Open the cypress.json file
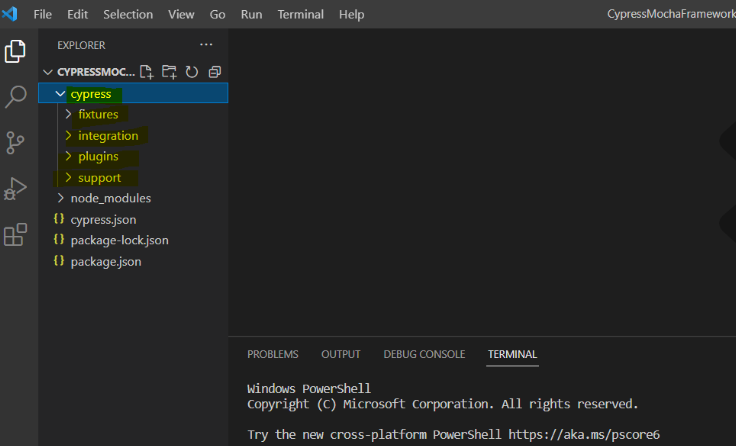This screenshot has height=448, width=736. coord(103,220)
